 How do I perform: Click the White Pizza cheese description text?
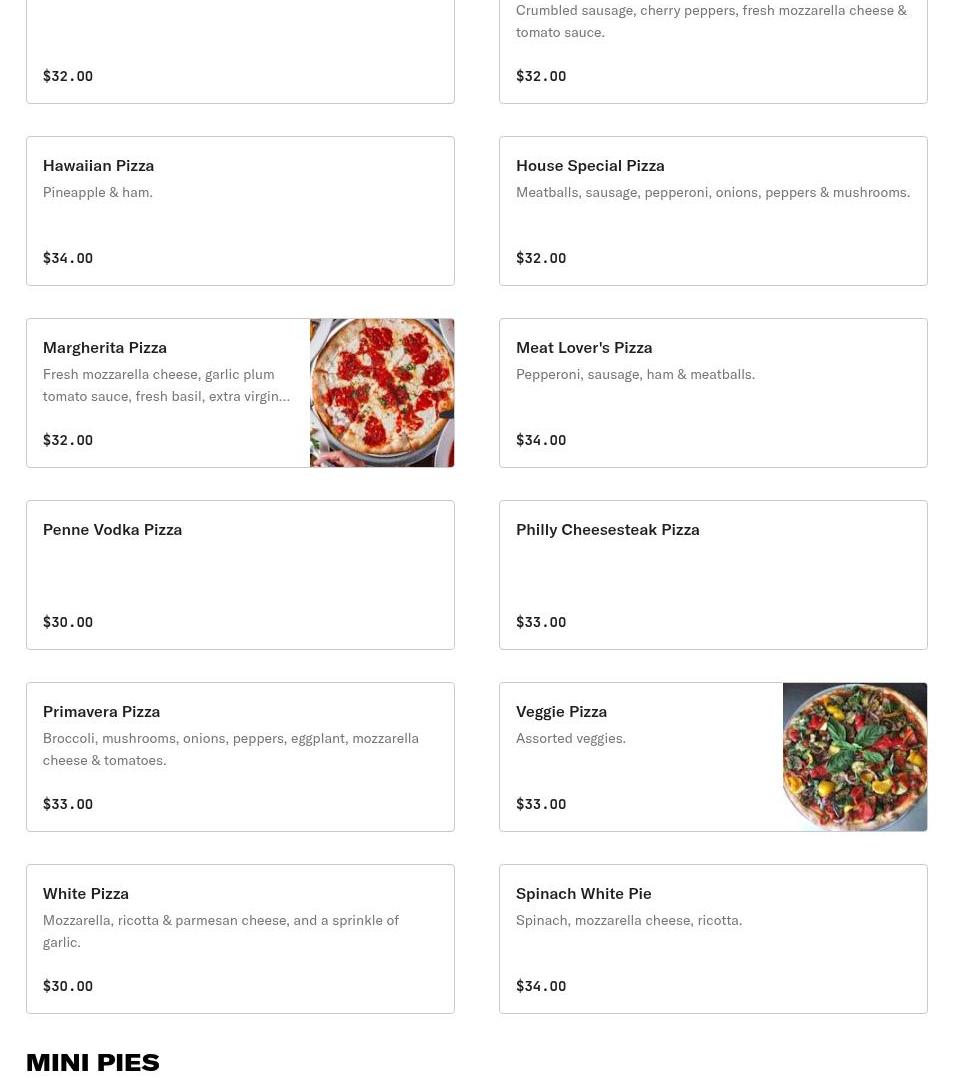point(221,931)
